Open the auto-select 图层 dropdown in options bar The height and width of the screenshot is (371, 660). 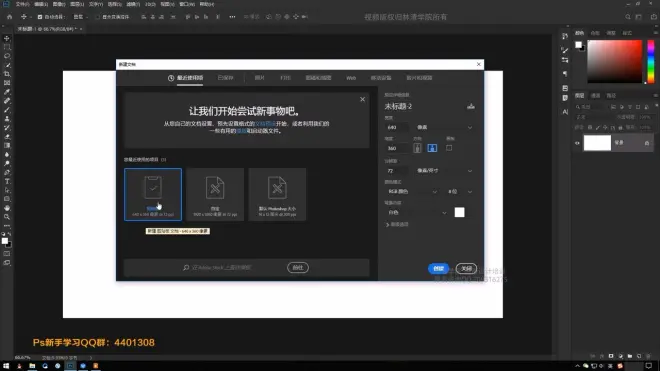click(x=81, y=17)
